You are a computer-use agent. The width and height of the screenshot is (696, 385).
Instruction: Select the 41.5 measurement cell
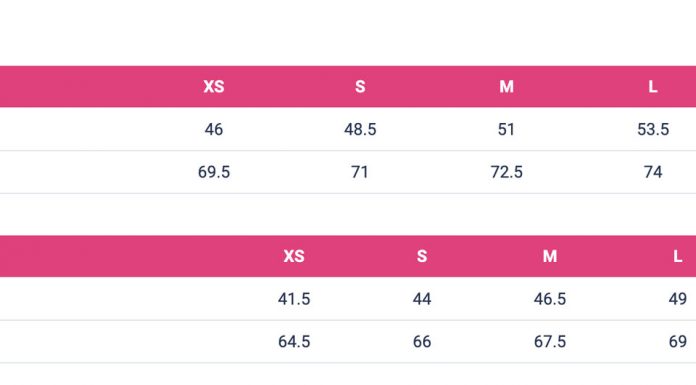click(x=294, y=299)
